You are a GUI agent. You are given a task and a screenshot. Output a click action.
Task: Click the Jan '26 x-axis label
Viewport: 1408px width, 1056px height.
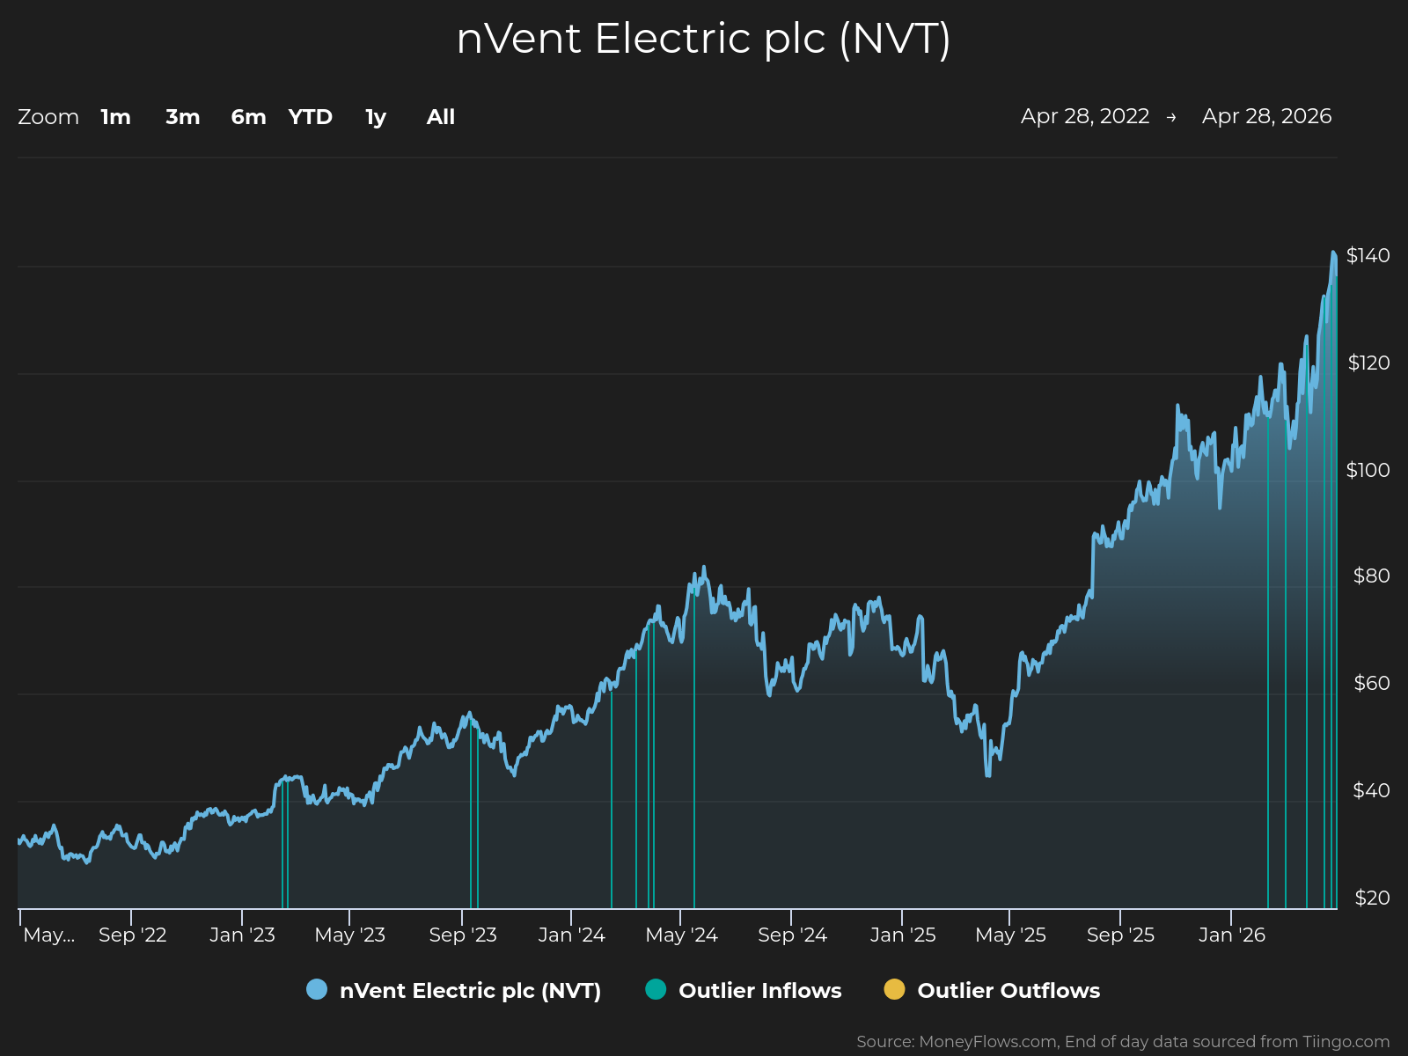pos(1232,935)
